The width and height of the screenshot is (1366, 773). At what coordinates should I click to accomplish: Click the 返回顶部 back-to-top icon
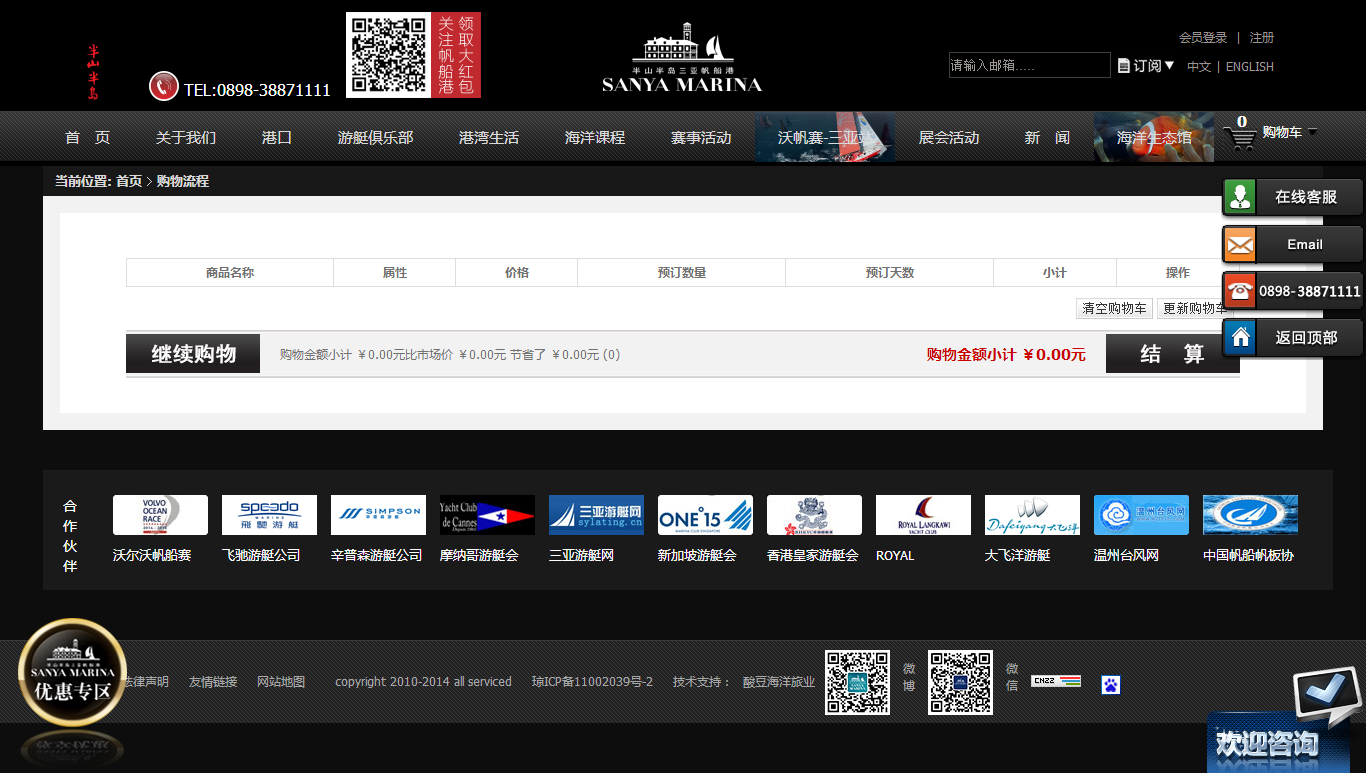pos(1240,337)
